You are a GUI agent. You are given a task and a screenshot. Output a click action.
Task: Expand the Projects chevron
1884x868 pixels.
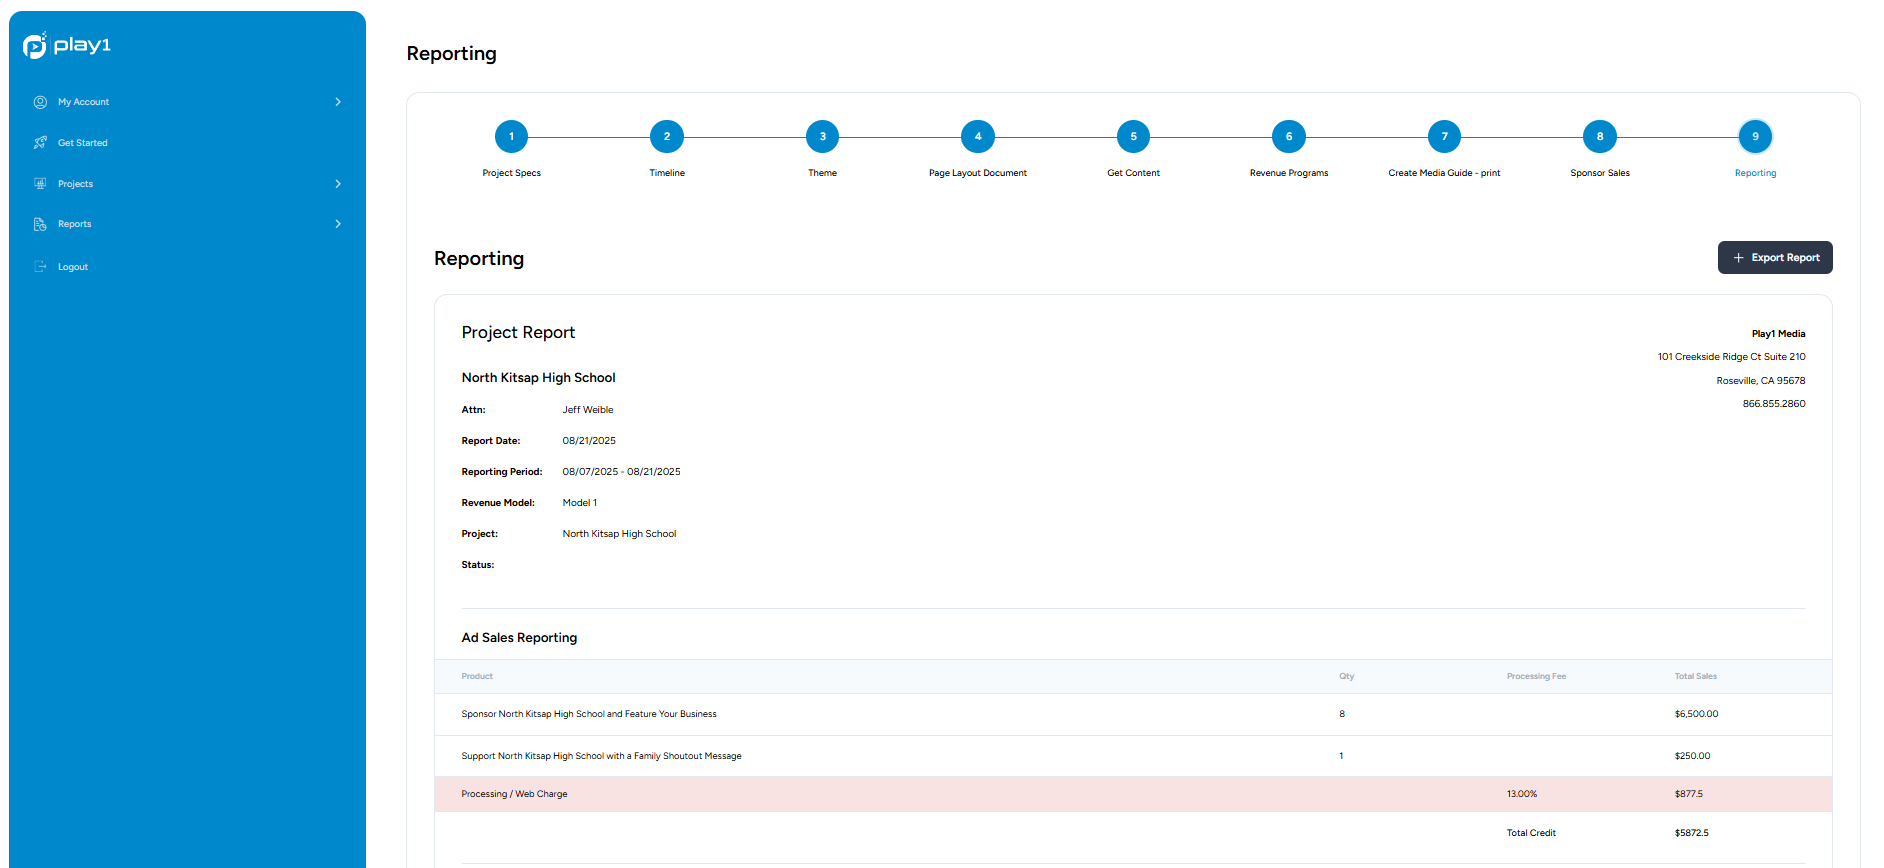[x=338, y=184]
